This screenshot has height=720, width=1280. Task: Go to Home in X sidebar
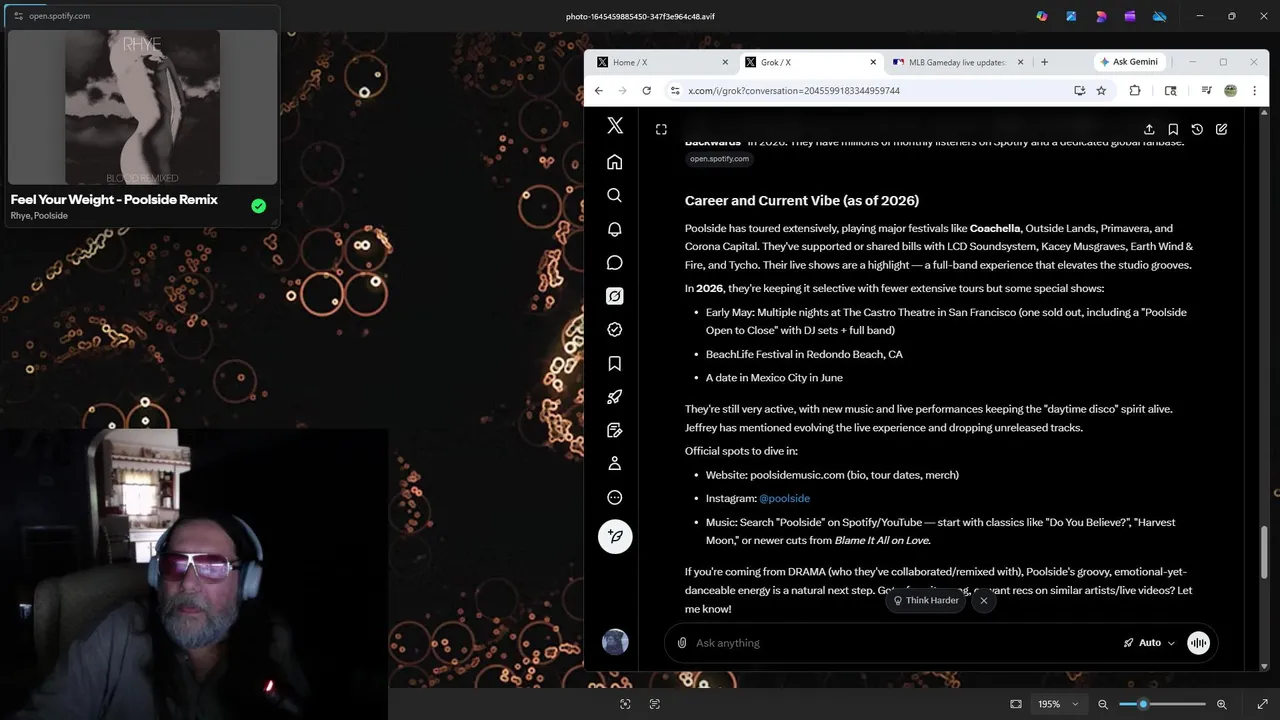coord(615,162)
